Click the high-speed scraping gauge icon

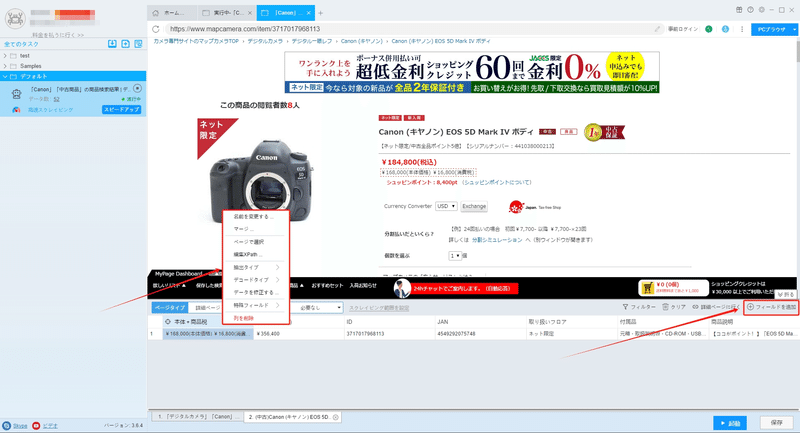(16, 110)
